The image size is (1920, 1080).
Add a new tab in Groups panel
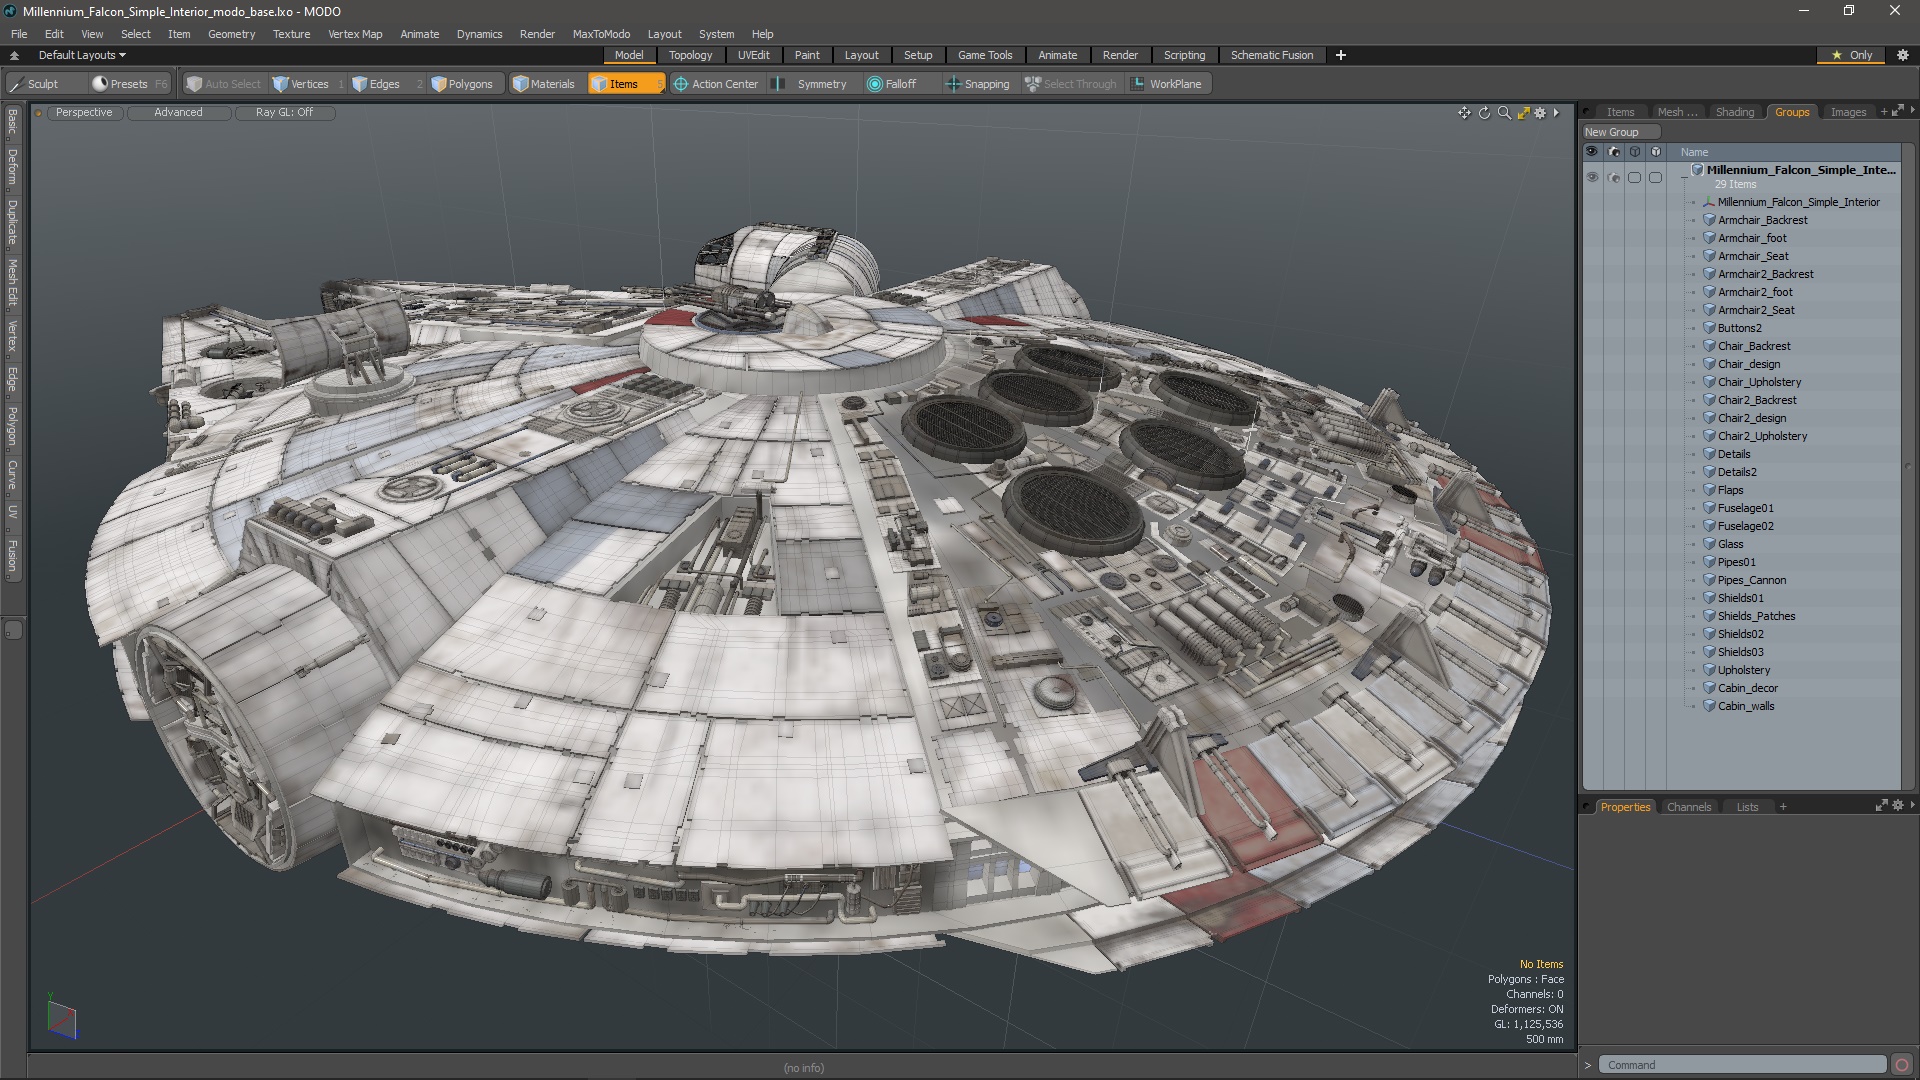(1883, 111)
